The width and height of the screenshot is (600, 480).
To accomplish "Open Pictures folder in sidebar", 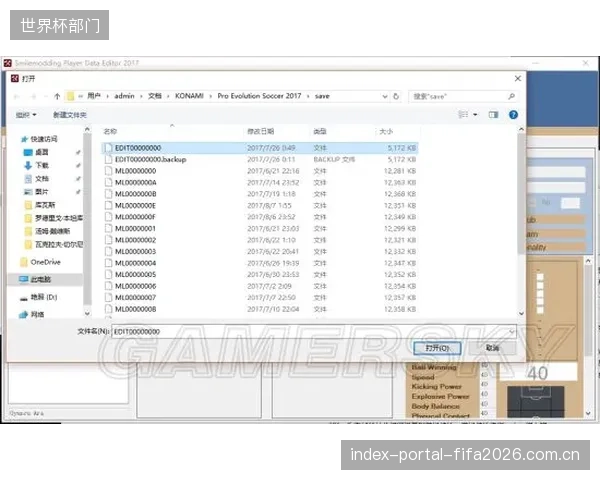I will pyautogui.click(x=36, y=192).
